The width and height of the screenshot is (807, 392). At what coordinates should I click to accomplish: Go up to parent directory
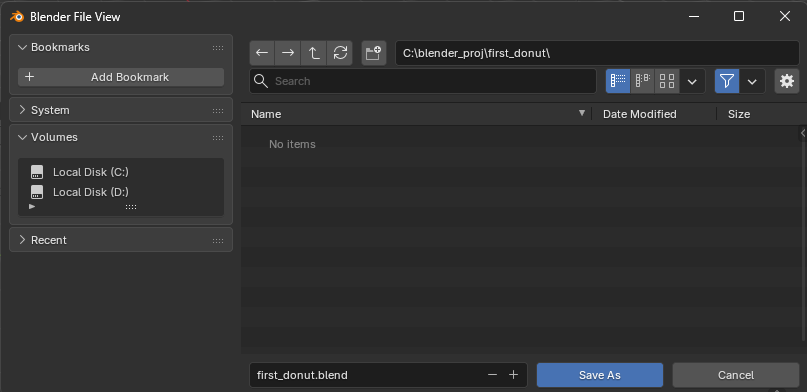pyautogui.click(x=314, y=53)
